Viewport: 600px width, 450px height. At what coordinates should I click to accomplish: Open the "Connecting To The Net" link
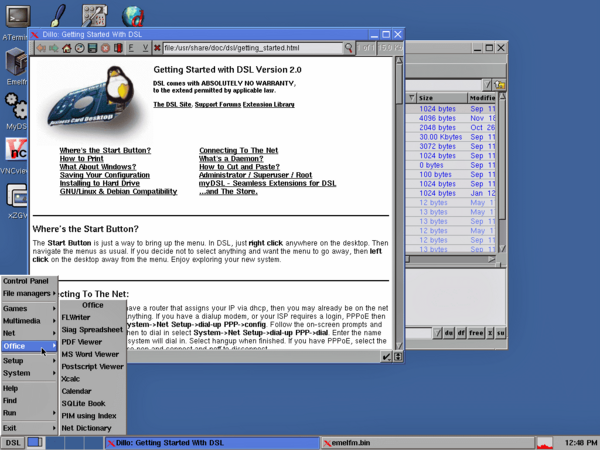coord(238,150)
